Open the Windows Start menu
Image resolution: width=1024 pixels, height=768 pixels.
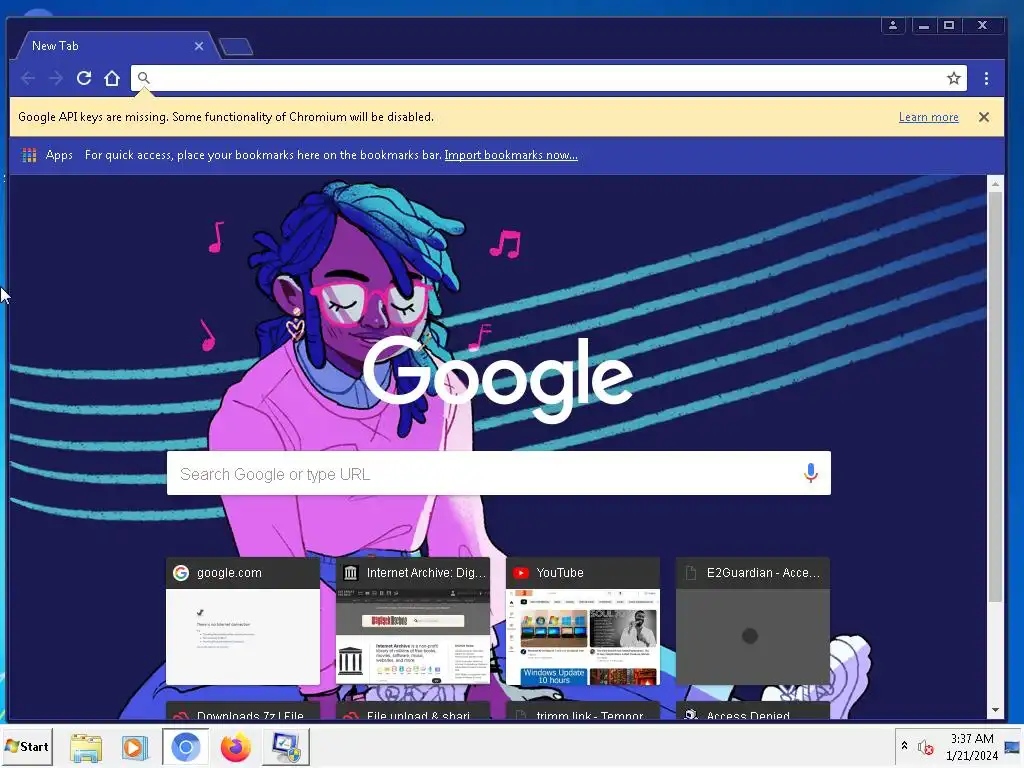coord(27,746)
